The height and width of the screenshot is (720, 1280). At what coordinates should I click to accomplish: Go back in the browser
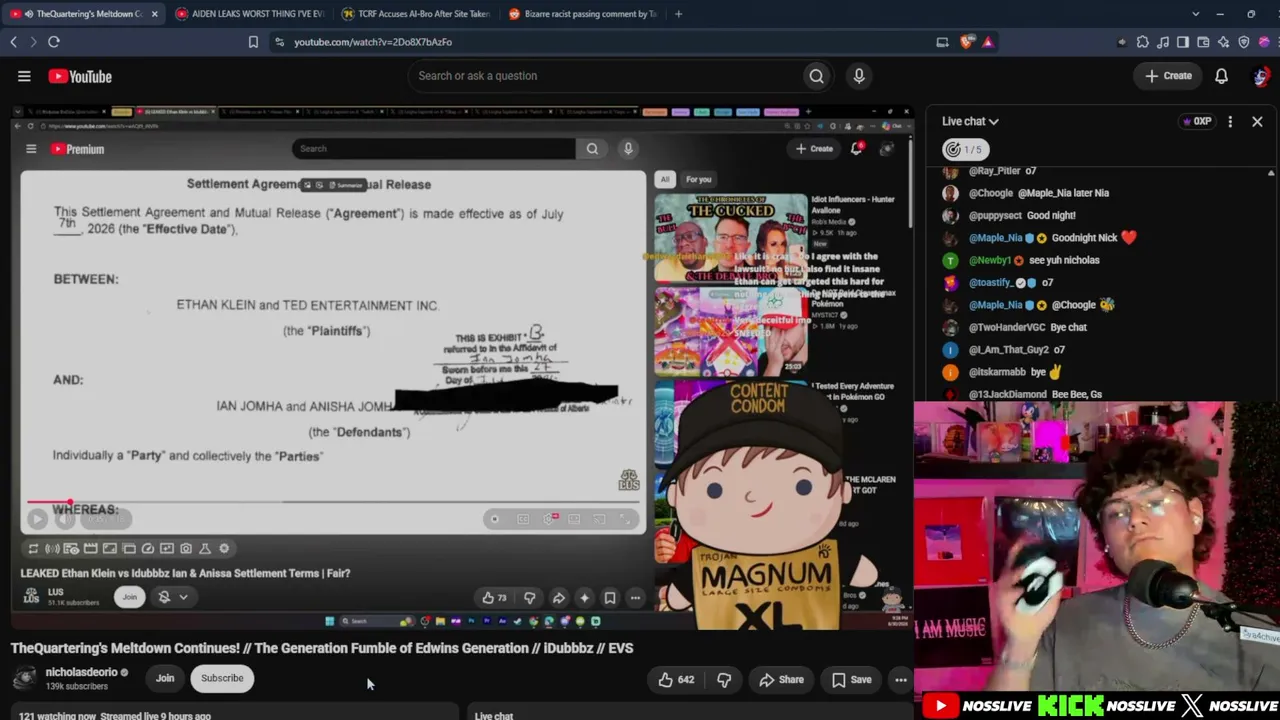pos(14,42)
